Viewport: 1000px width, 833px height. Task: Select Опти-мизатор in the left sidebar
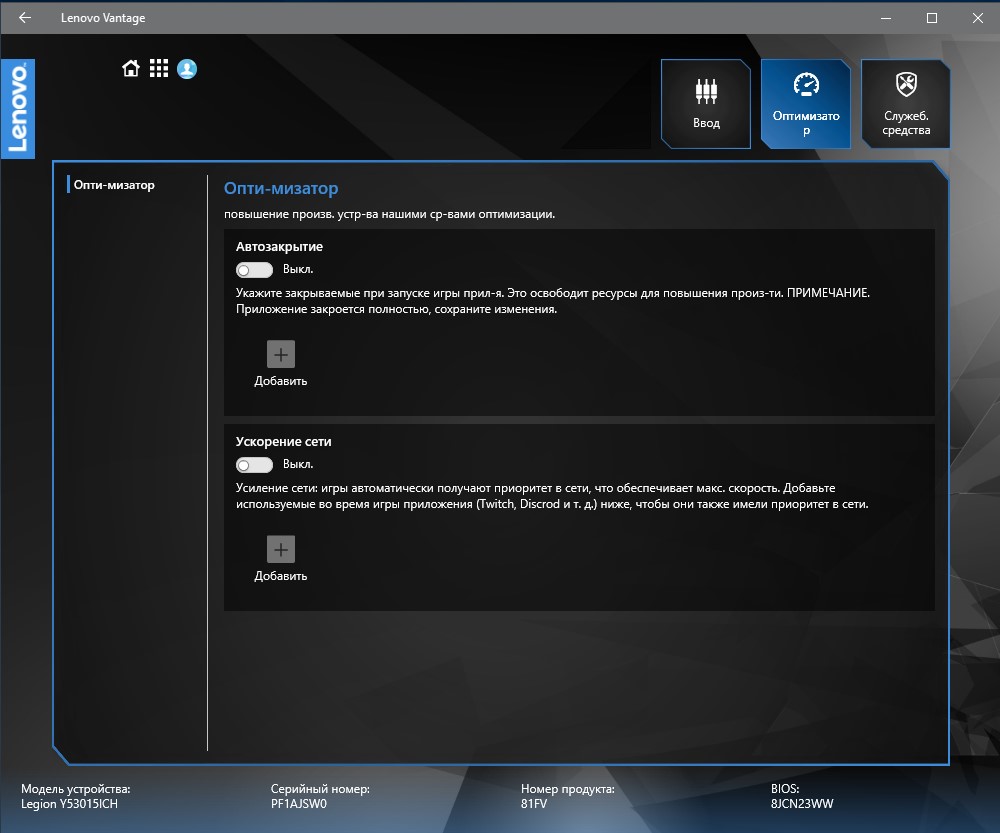114,185
